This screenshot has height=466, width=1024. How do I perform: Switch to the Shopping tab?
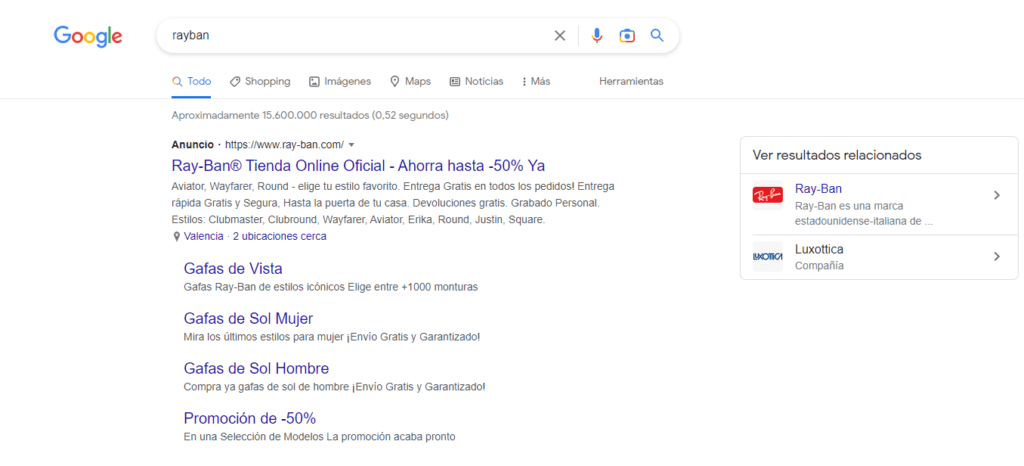point(260,82)
